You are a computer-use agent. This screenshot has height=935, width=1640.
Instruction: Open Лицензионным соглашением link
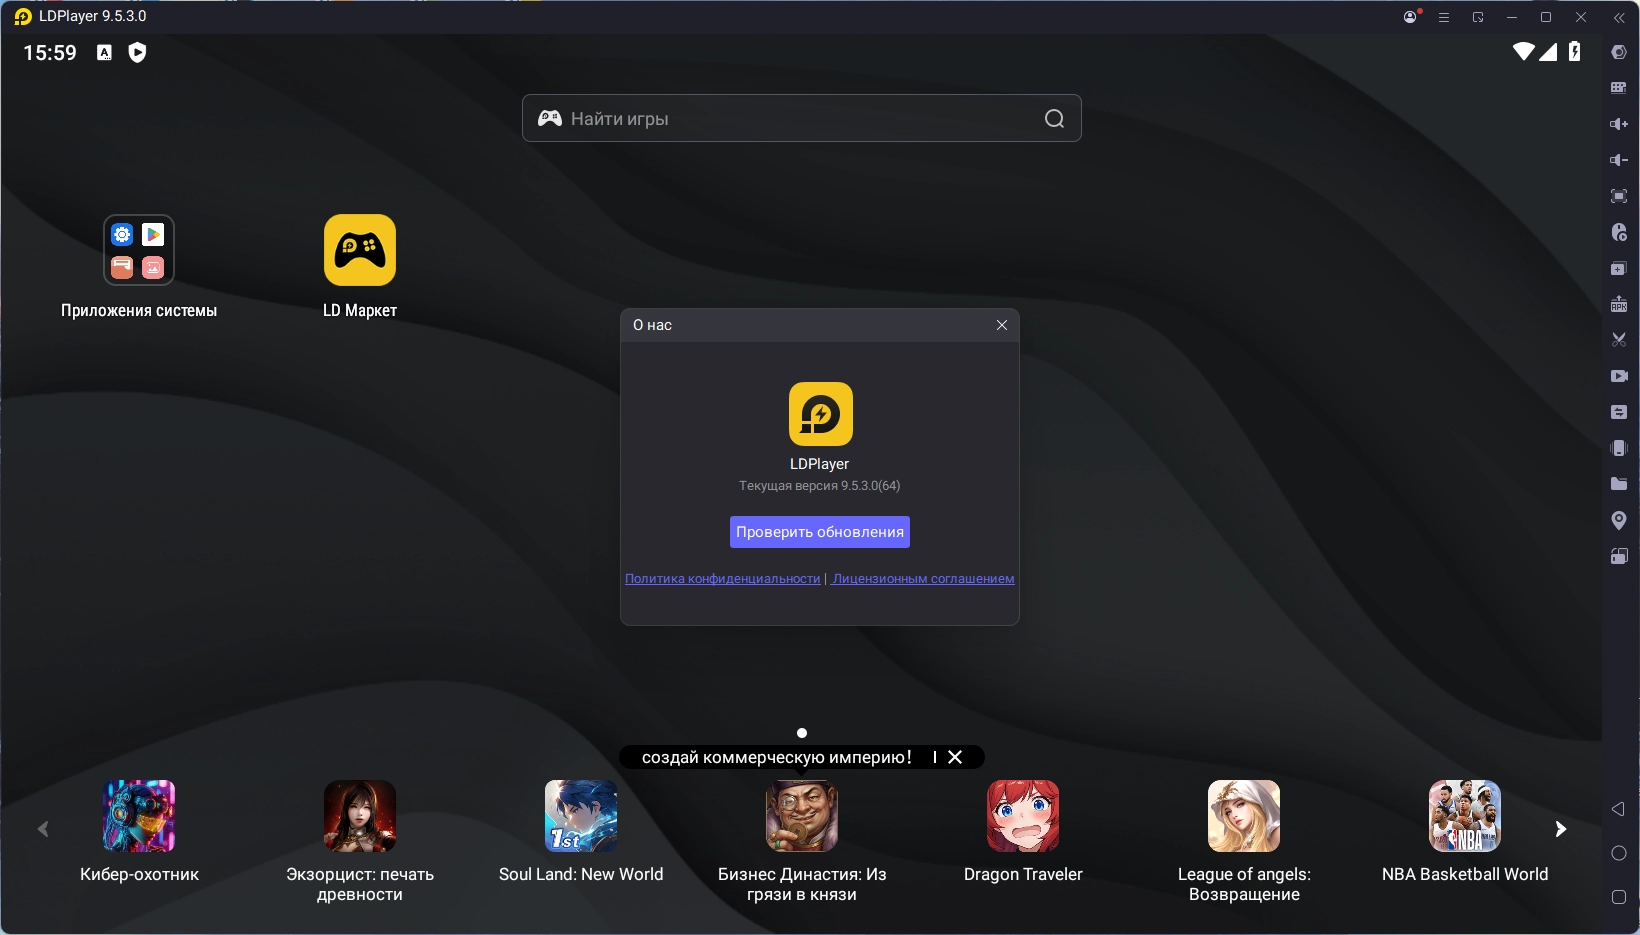pos(923,579)
